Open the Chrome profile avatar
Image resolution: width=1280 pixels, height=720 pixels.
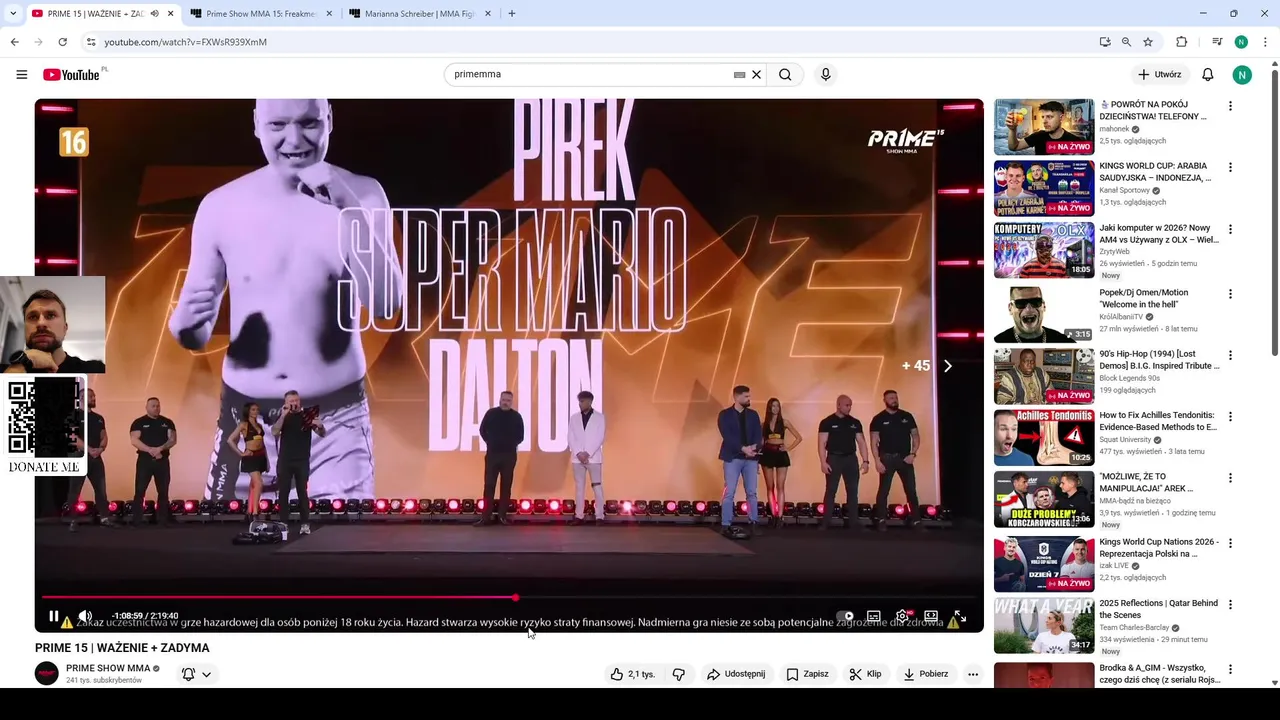1241,42
